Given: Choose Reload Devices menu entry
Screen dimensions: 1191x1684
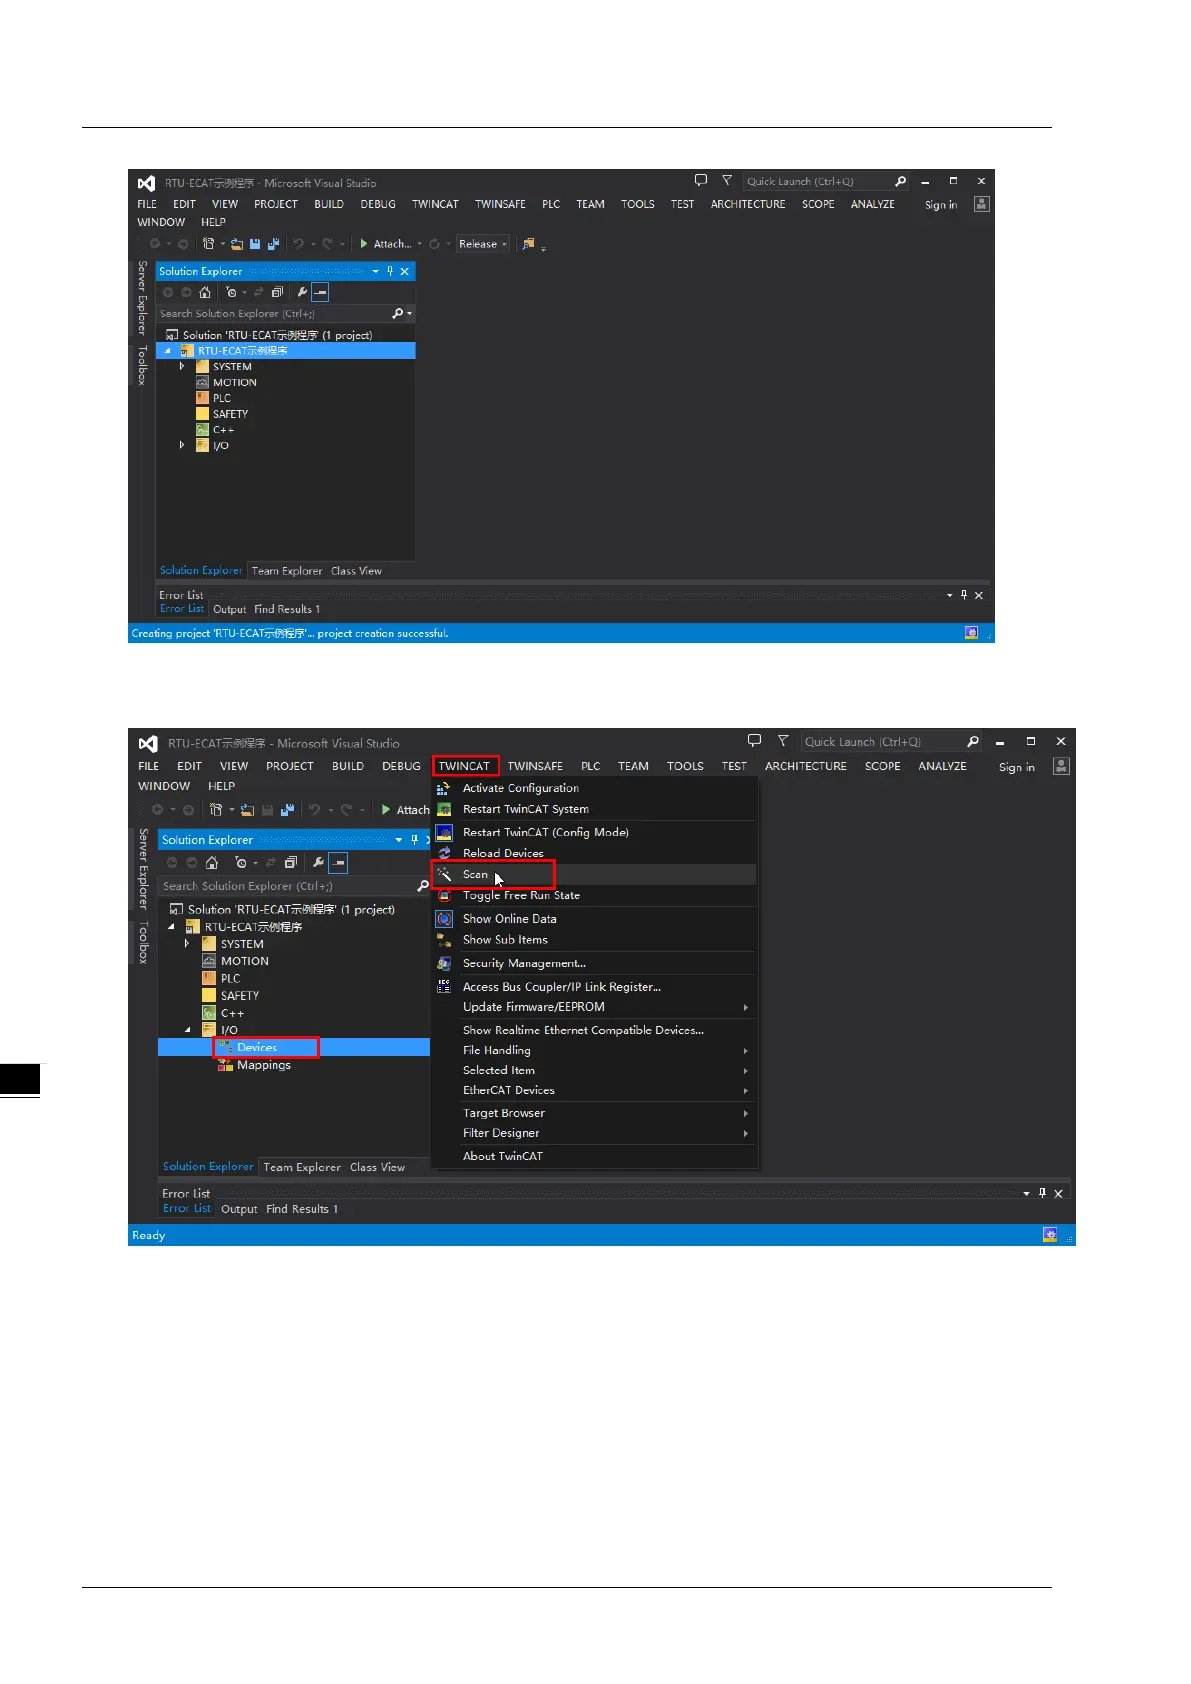Looking at the screenshot, I should (503, 853).
